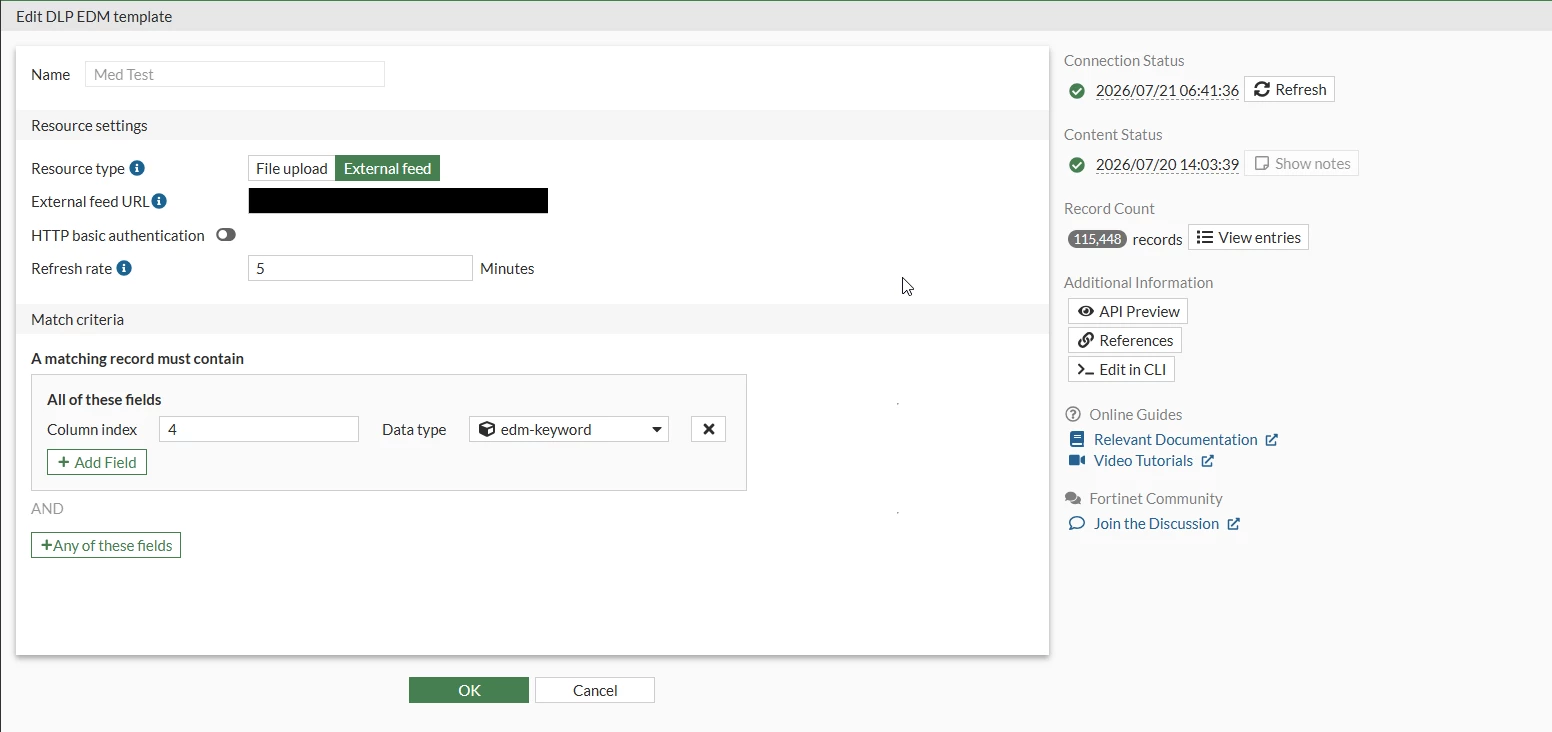
Task: Click the Column index input field
Action: 259,429
